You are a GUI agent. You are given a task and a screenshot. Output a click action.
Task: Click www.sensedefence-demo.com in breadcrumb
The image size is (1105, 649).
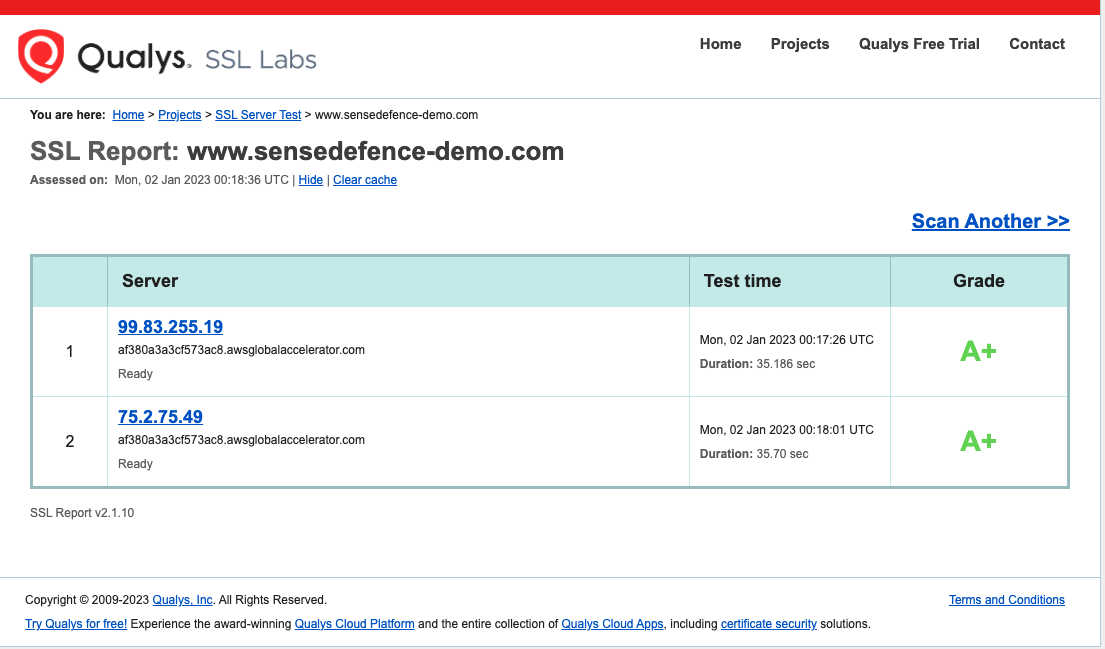(x=396, y=115)
